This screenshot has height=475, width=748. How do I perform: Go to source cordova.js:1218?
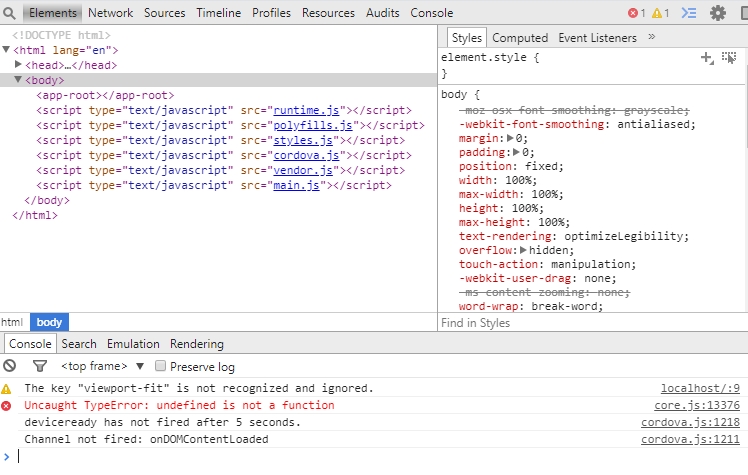690,423
